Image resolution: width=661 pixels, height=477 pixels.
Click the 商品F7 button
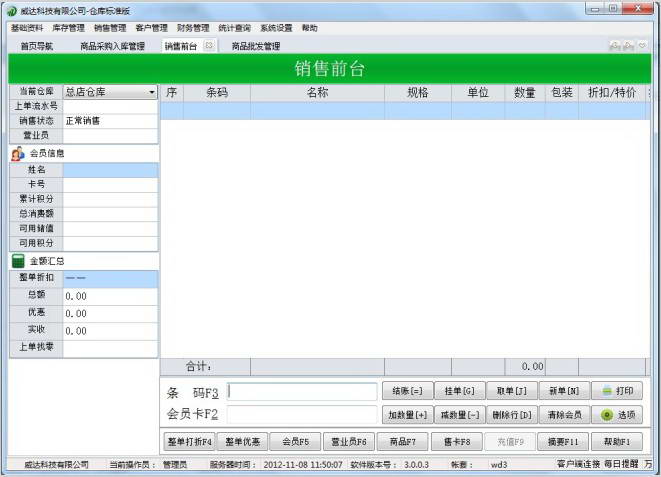pos(403,442)
